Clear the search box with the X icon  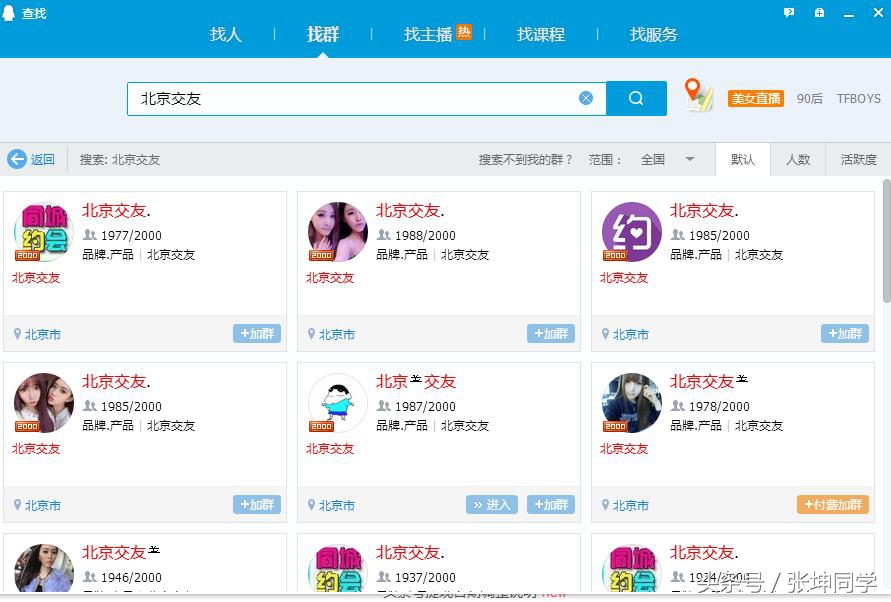tap(586, 97)
